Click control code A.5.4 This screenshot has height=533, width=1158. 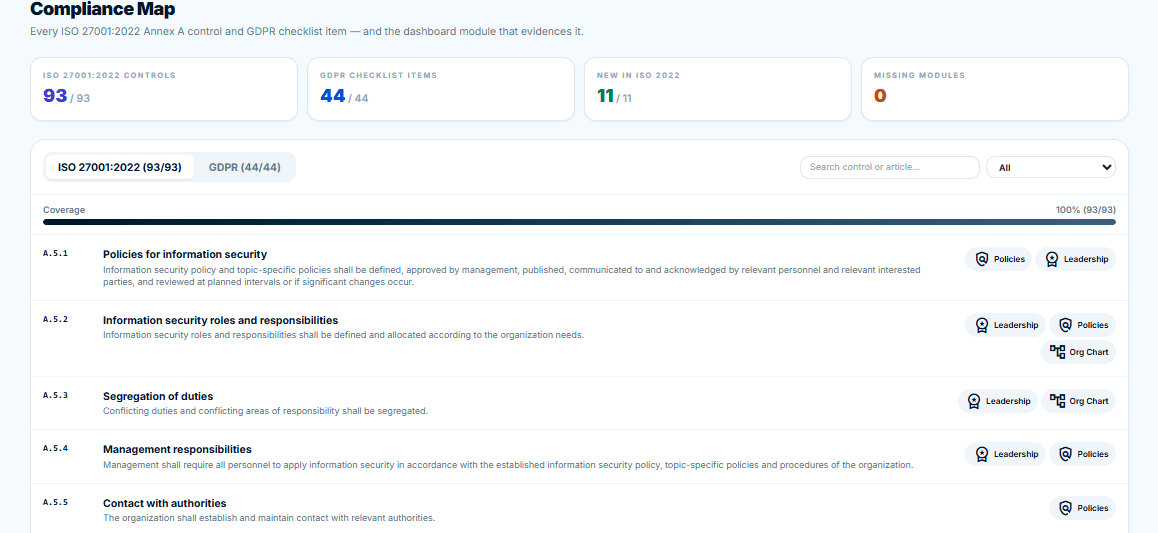coord(55,448)
